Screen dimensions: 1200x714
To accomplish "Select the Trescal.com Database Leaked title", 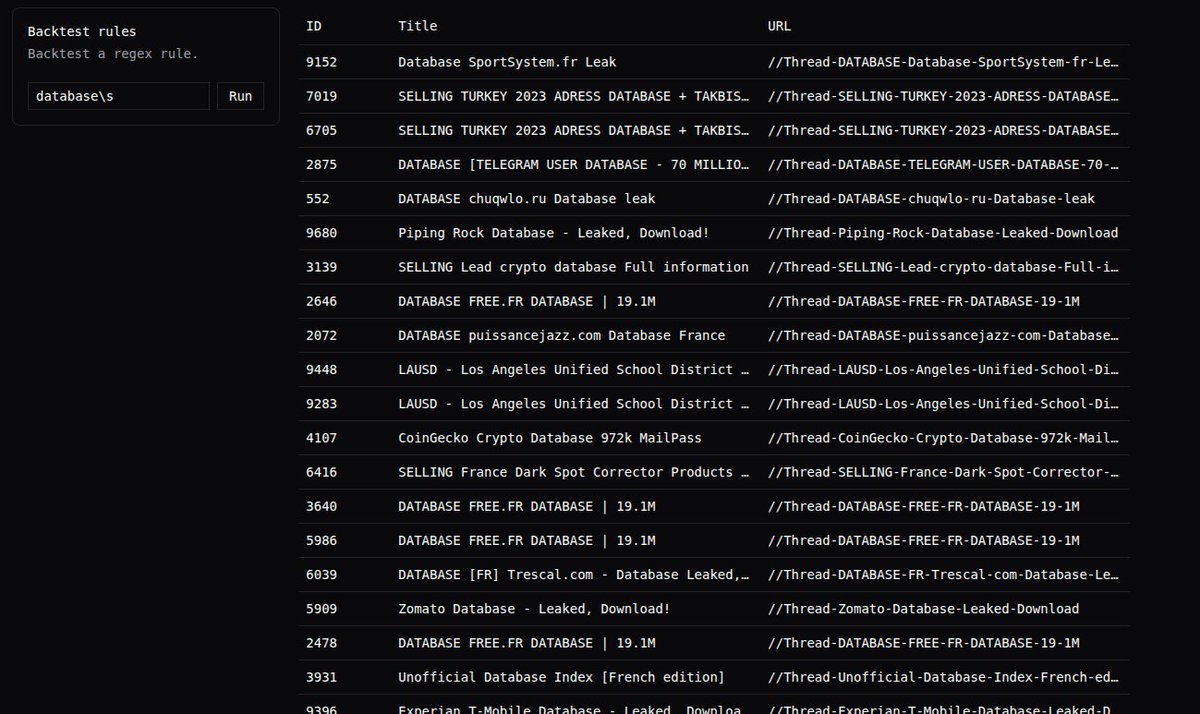I will [x=574, y=575].
